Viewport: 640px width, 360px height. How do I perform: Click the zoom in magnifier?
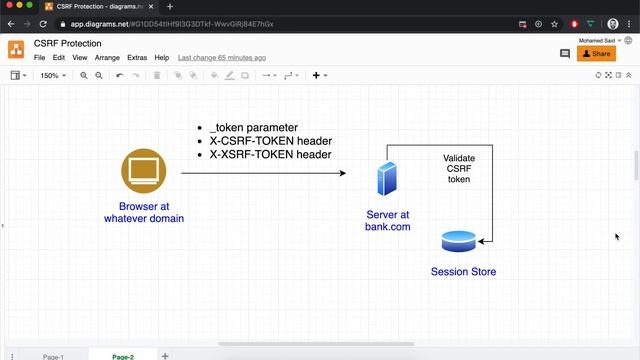click(x=84, y=76)
